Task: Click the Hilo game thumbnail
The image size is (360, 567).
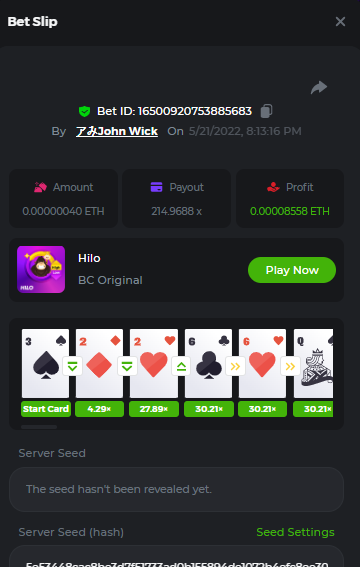Action: (41, 269)
